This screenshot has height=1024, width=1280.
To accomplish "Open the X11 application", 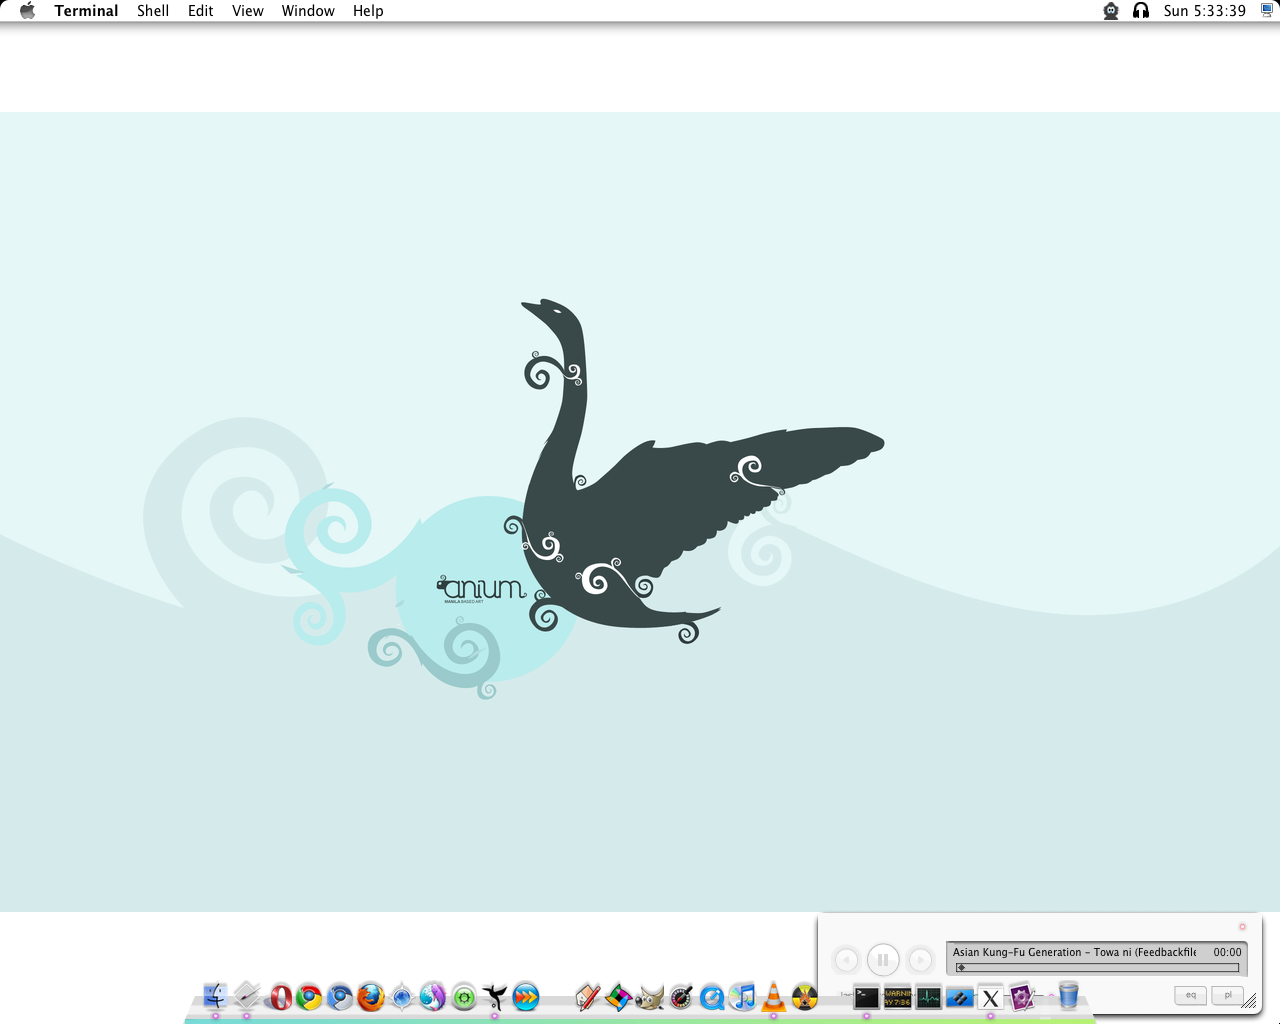I will (991, 997).
